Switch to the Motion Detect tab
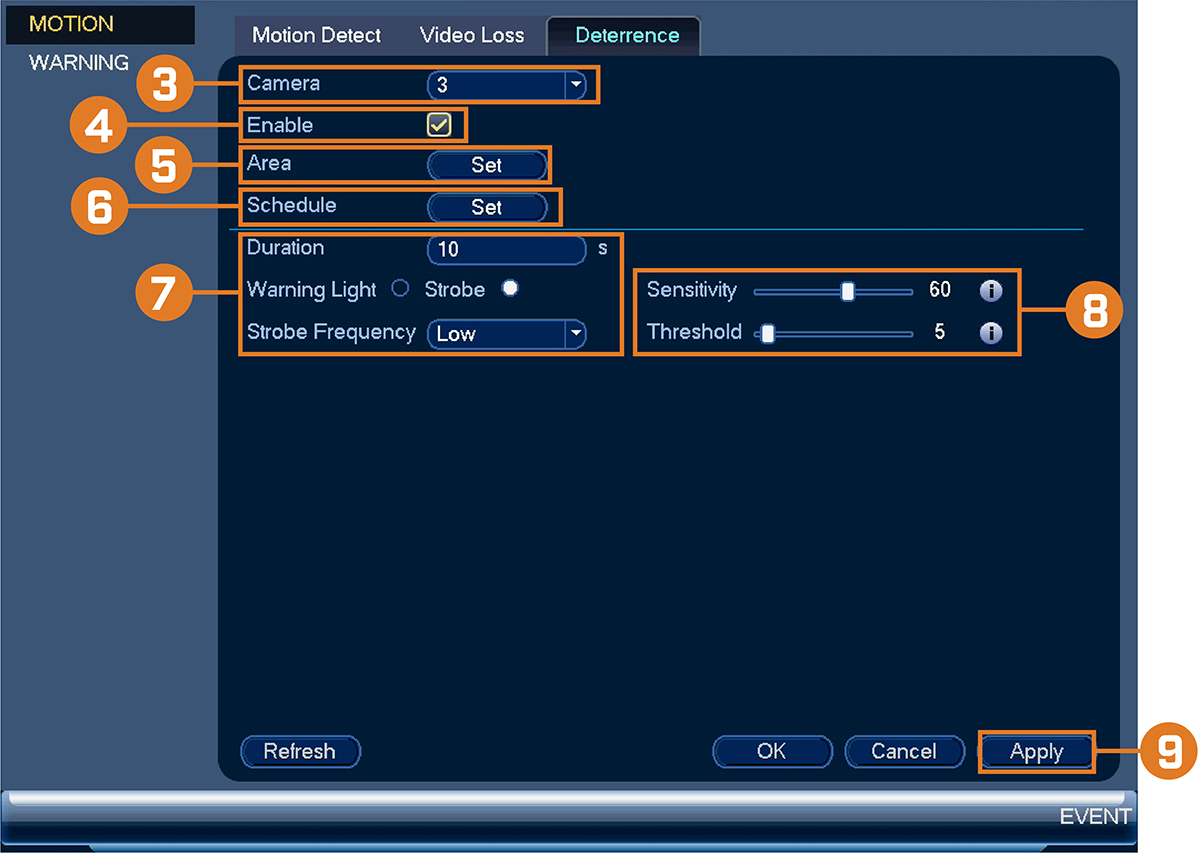Viewport: 1200px width, 853px height. point(316,35)
